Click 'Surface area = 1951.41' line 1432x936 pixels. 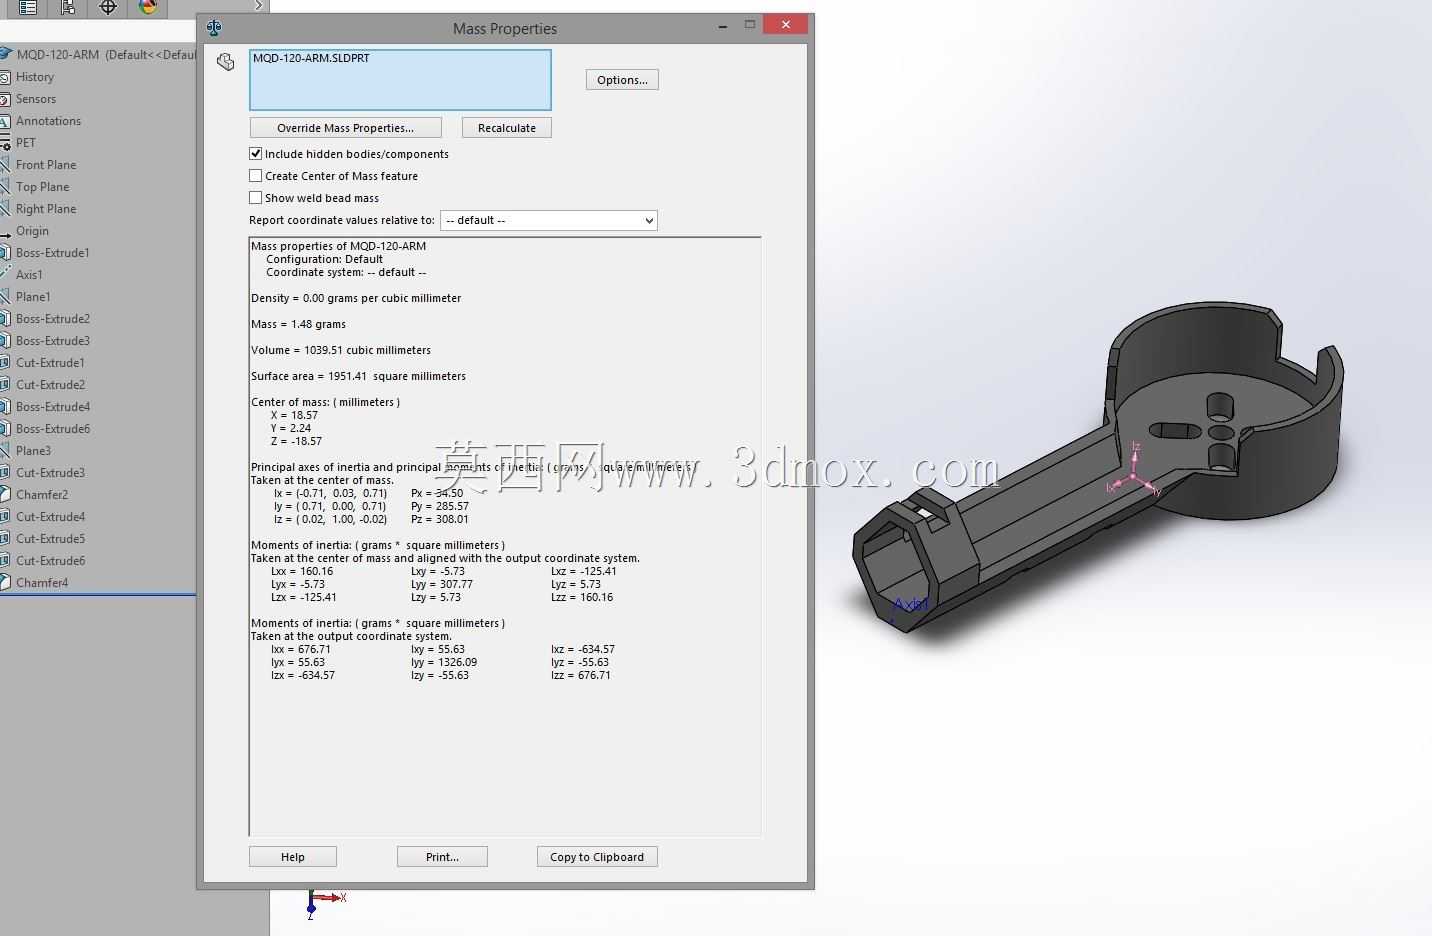[358, 376]
